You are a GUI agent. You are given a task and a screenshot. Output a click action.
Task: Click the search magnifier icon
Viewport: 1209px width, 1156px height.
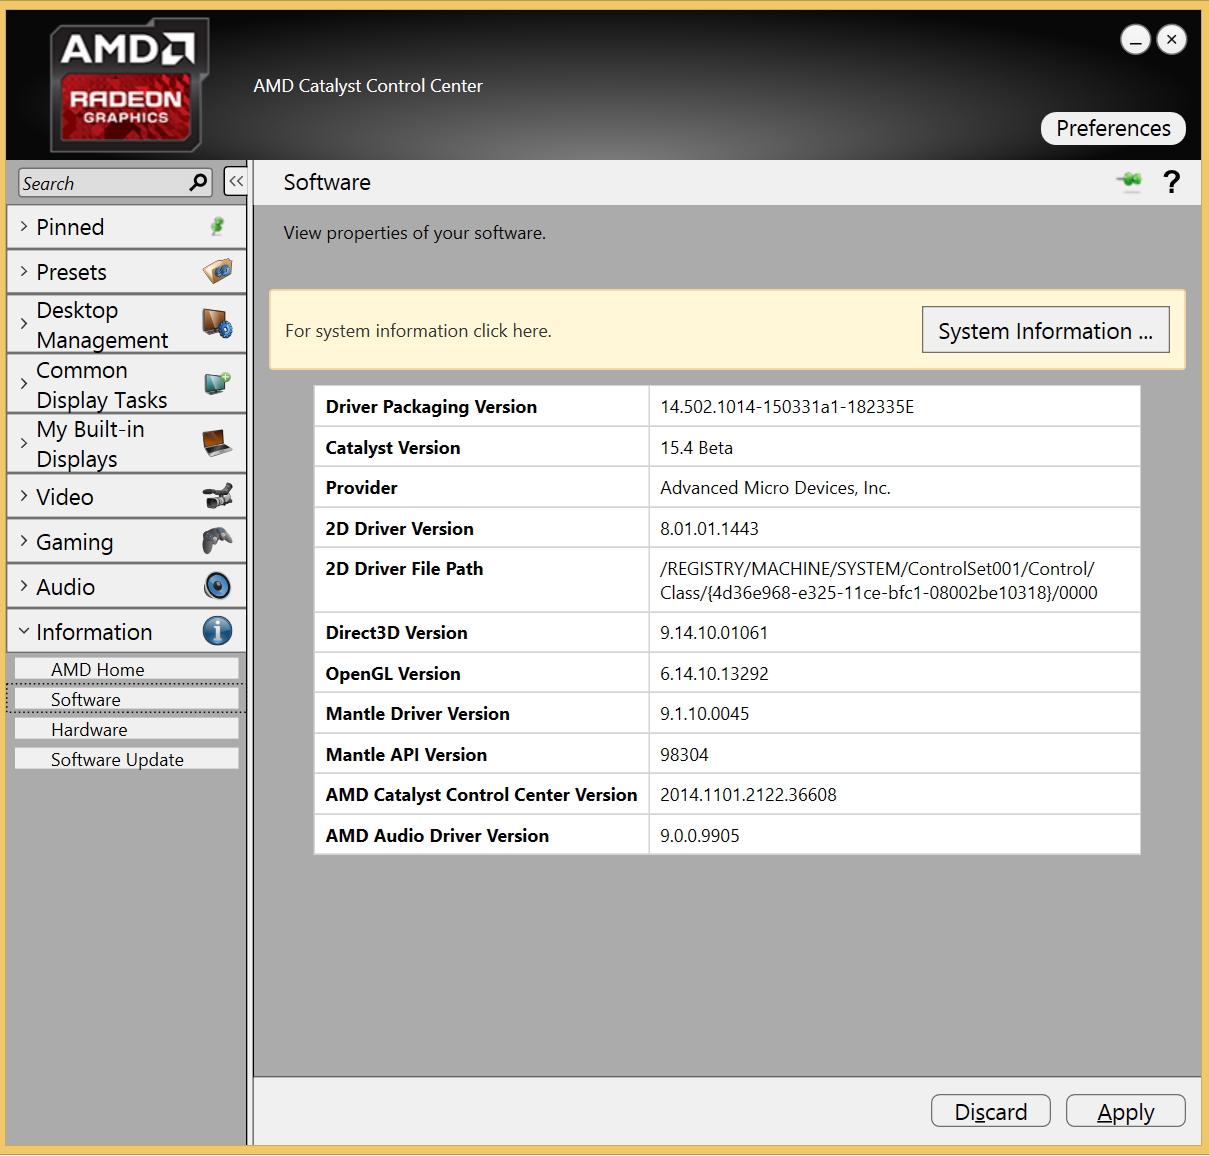[199, 182]
